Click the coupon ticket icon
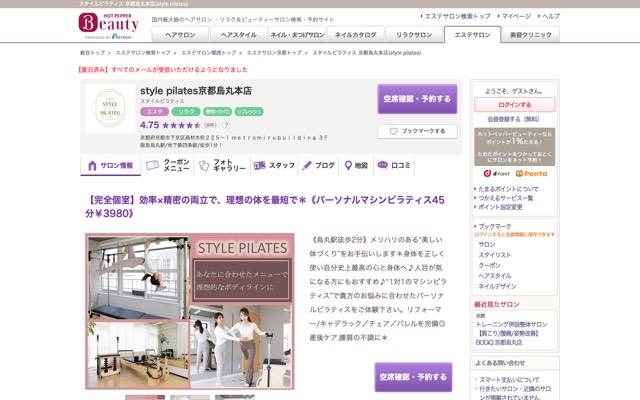The image size is (640, 400). [x=152, y=165]
